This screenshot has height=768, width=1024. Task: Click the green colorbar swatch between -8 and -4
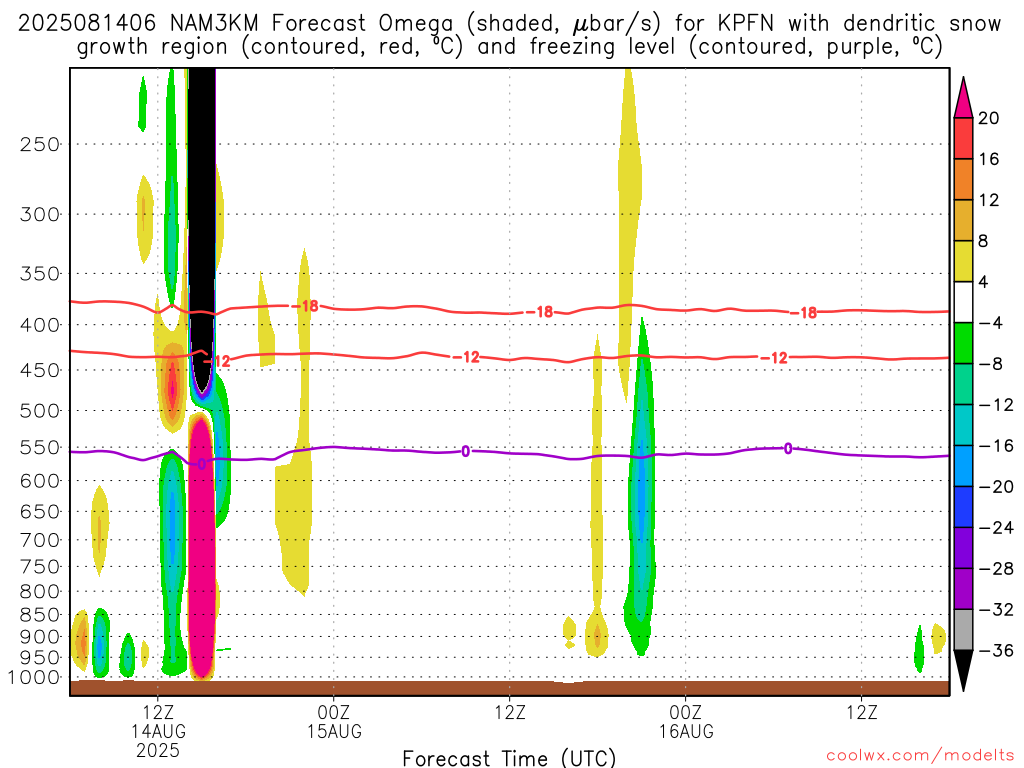pos(963,344)
